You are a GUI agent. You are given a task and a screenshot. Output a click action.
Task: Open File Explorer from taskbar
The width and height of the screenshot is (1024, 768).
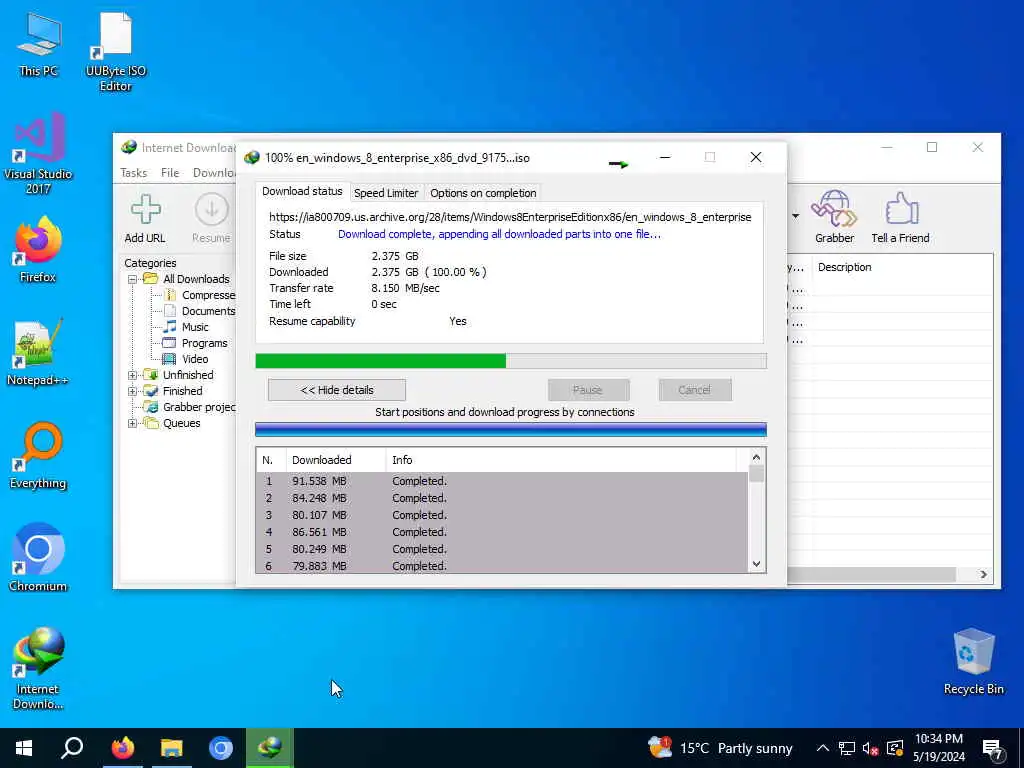pos(172,748)
